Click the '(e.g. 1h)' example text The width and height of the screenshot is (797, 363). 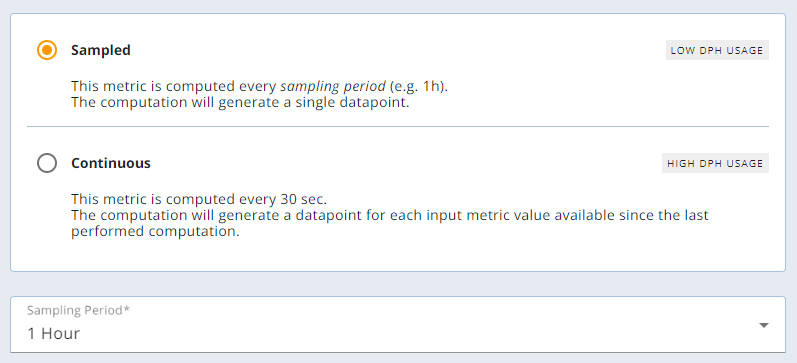pos(418,86)
